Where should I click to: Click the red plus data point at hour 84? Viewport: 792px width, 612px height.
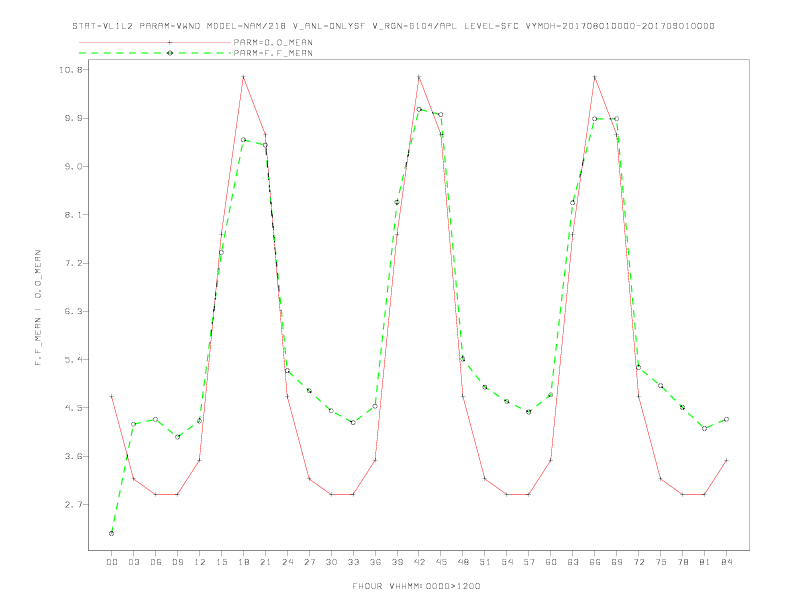click(x=727, y=460)
